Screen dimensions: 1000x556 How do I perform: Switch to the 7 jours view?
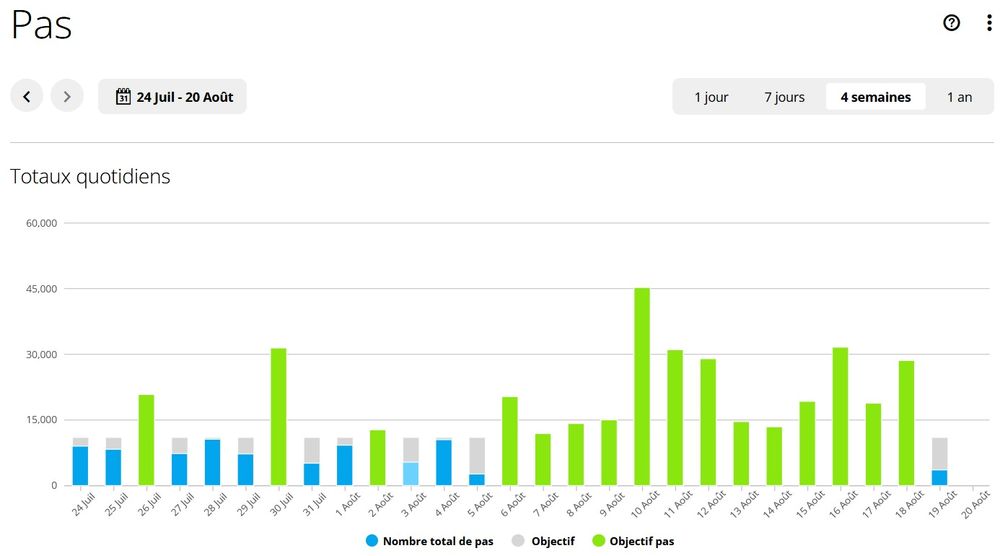click(784, 97)
